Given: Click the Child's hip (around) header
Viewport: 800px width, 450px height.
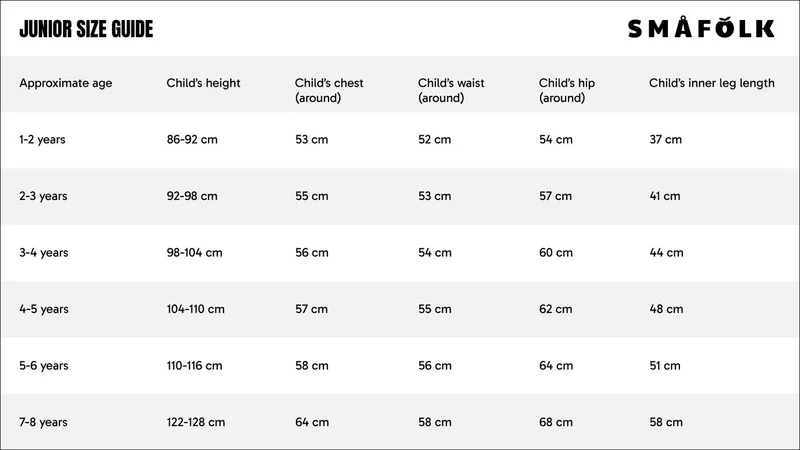Looking at the screenshot, I should (x=567, y=90).
